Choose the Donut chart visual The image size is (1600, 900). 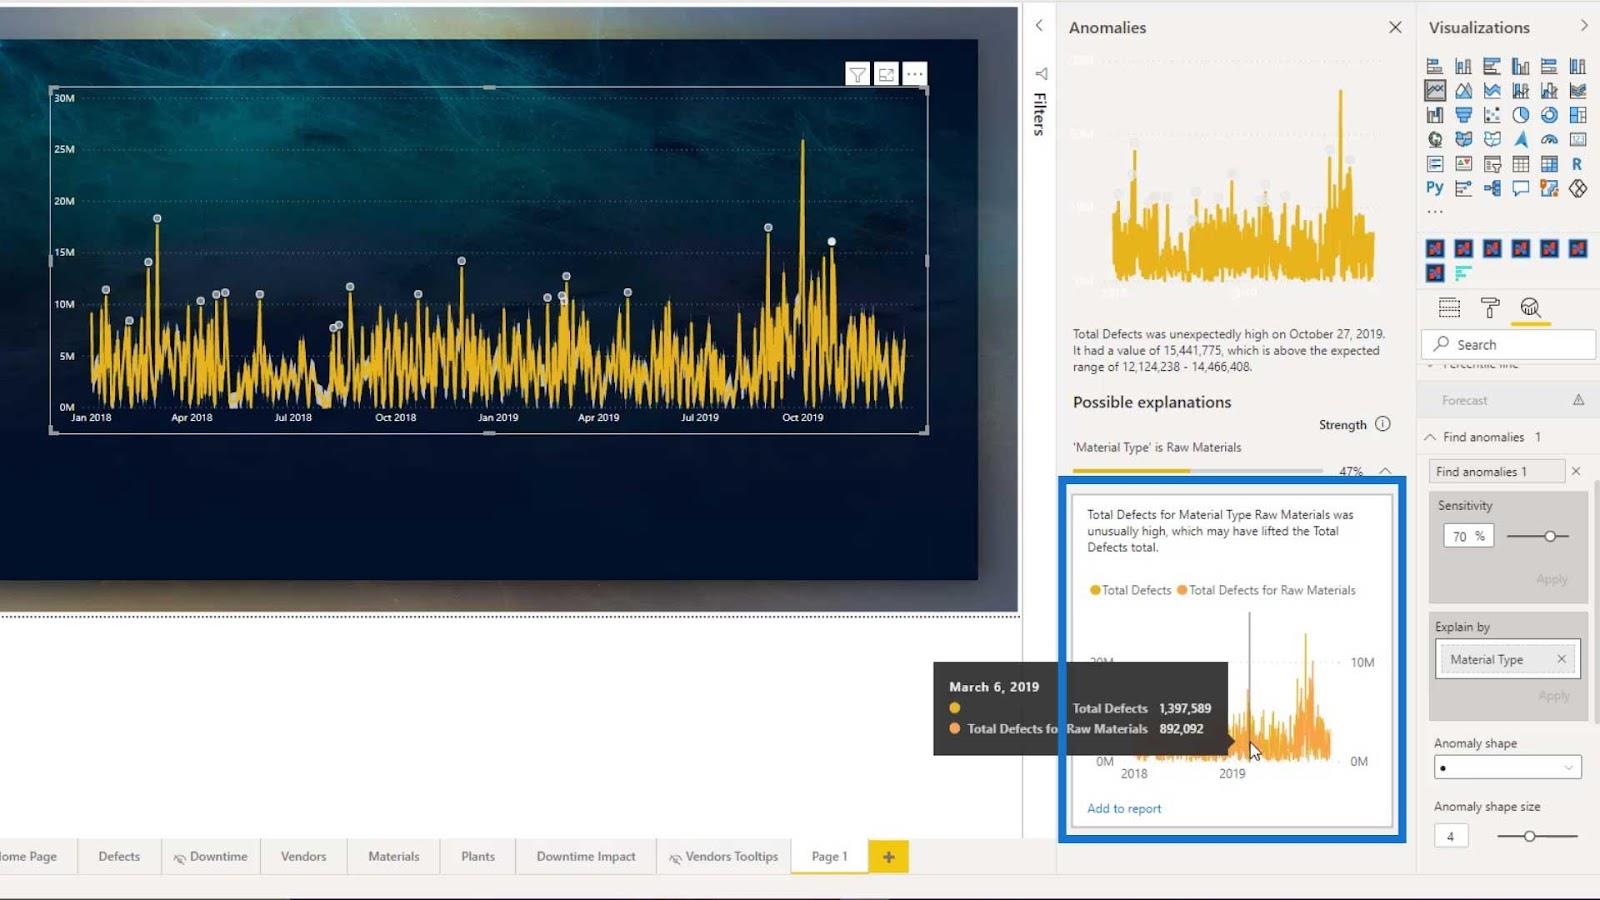pos(1549,115)
